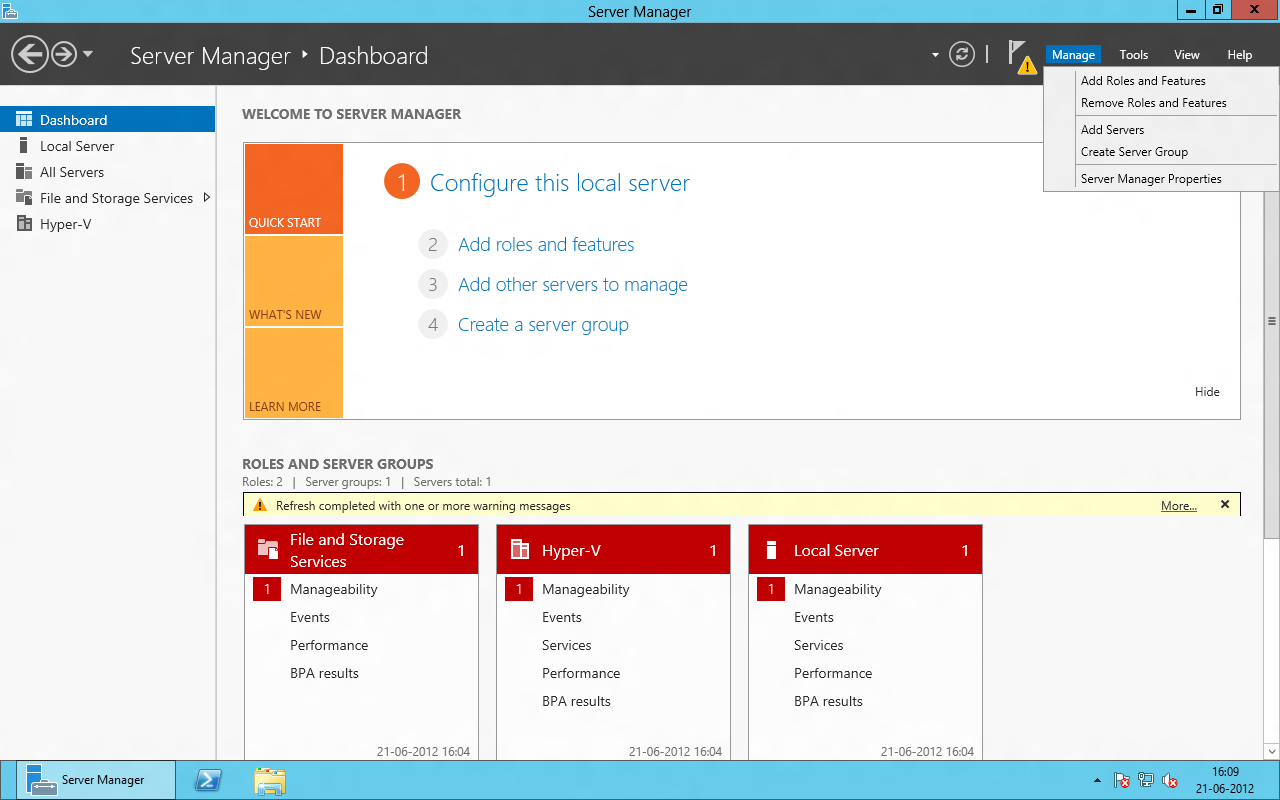
Task: Click Add roles and features link
Action: 546,245
